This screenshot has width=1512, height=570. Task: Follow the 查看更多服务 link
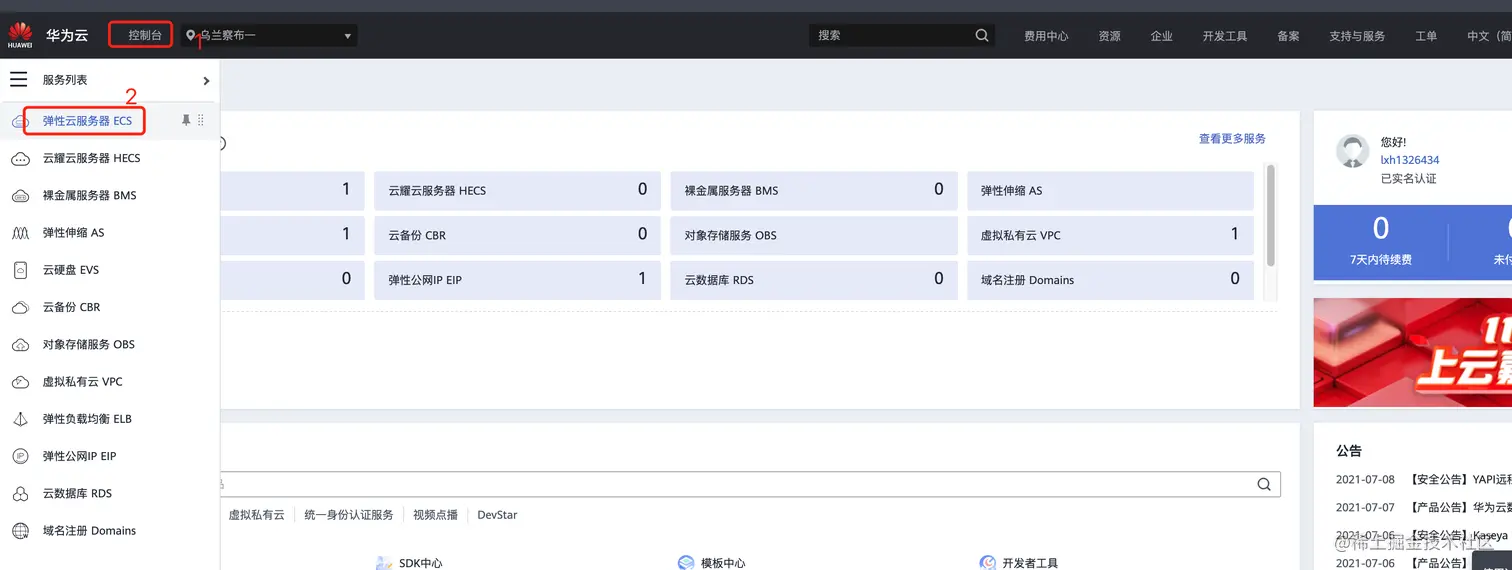click(x=1232, y=139)
